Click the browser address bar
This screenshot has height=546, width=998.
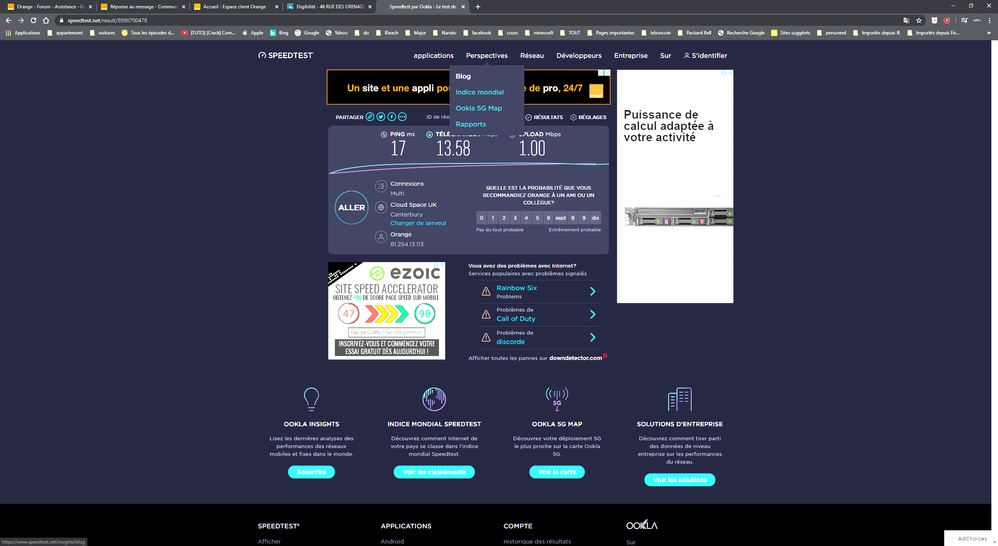point(477,20)
